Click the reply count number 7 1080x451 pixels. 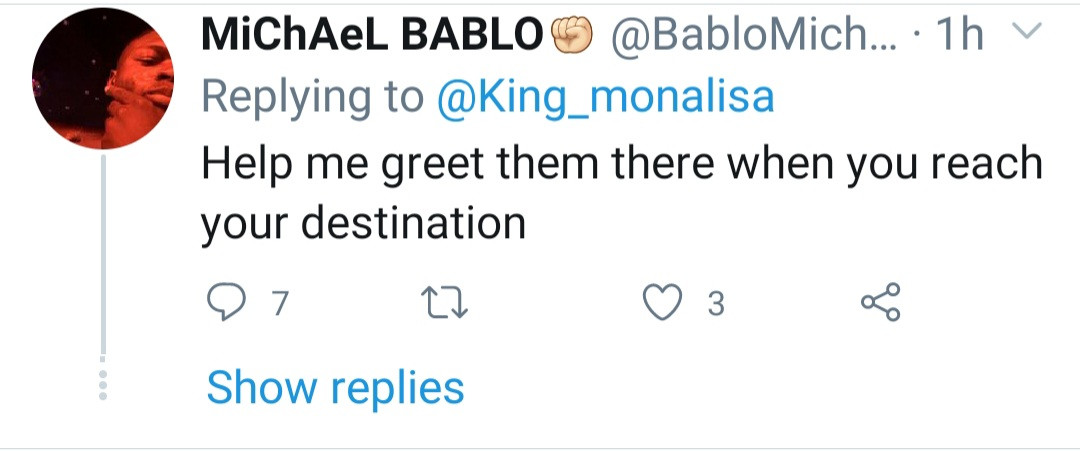click(278, 303)
